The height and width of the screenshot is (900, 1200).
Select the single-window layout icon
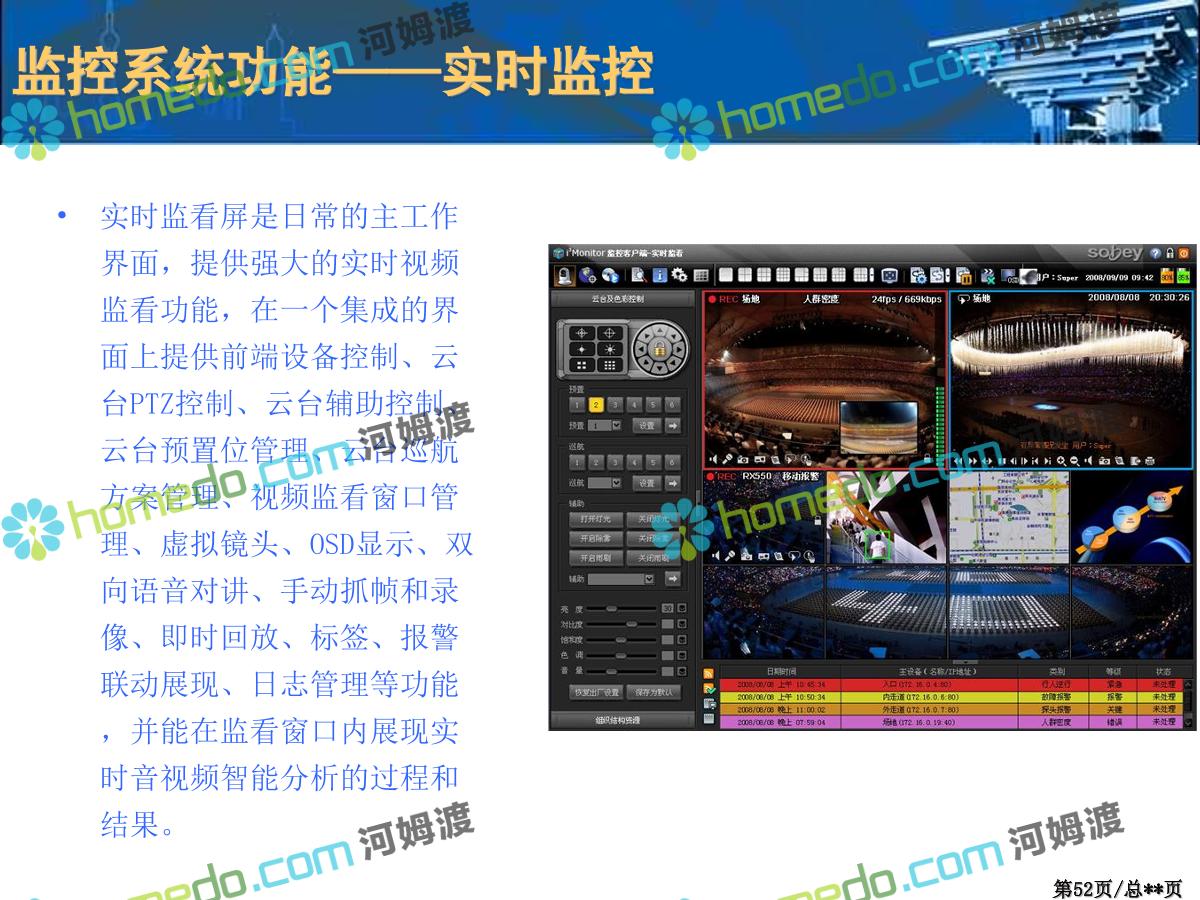pyautogui.click(x=726, y=276)
